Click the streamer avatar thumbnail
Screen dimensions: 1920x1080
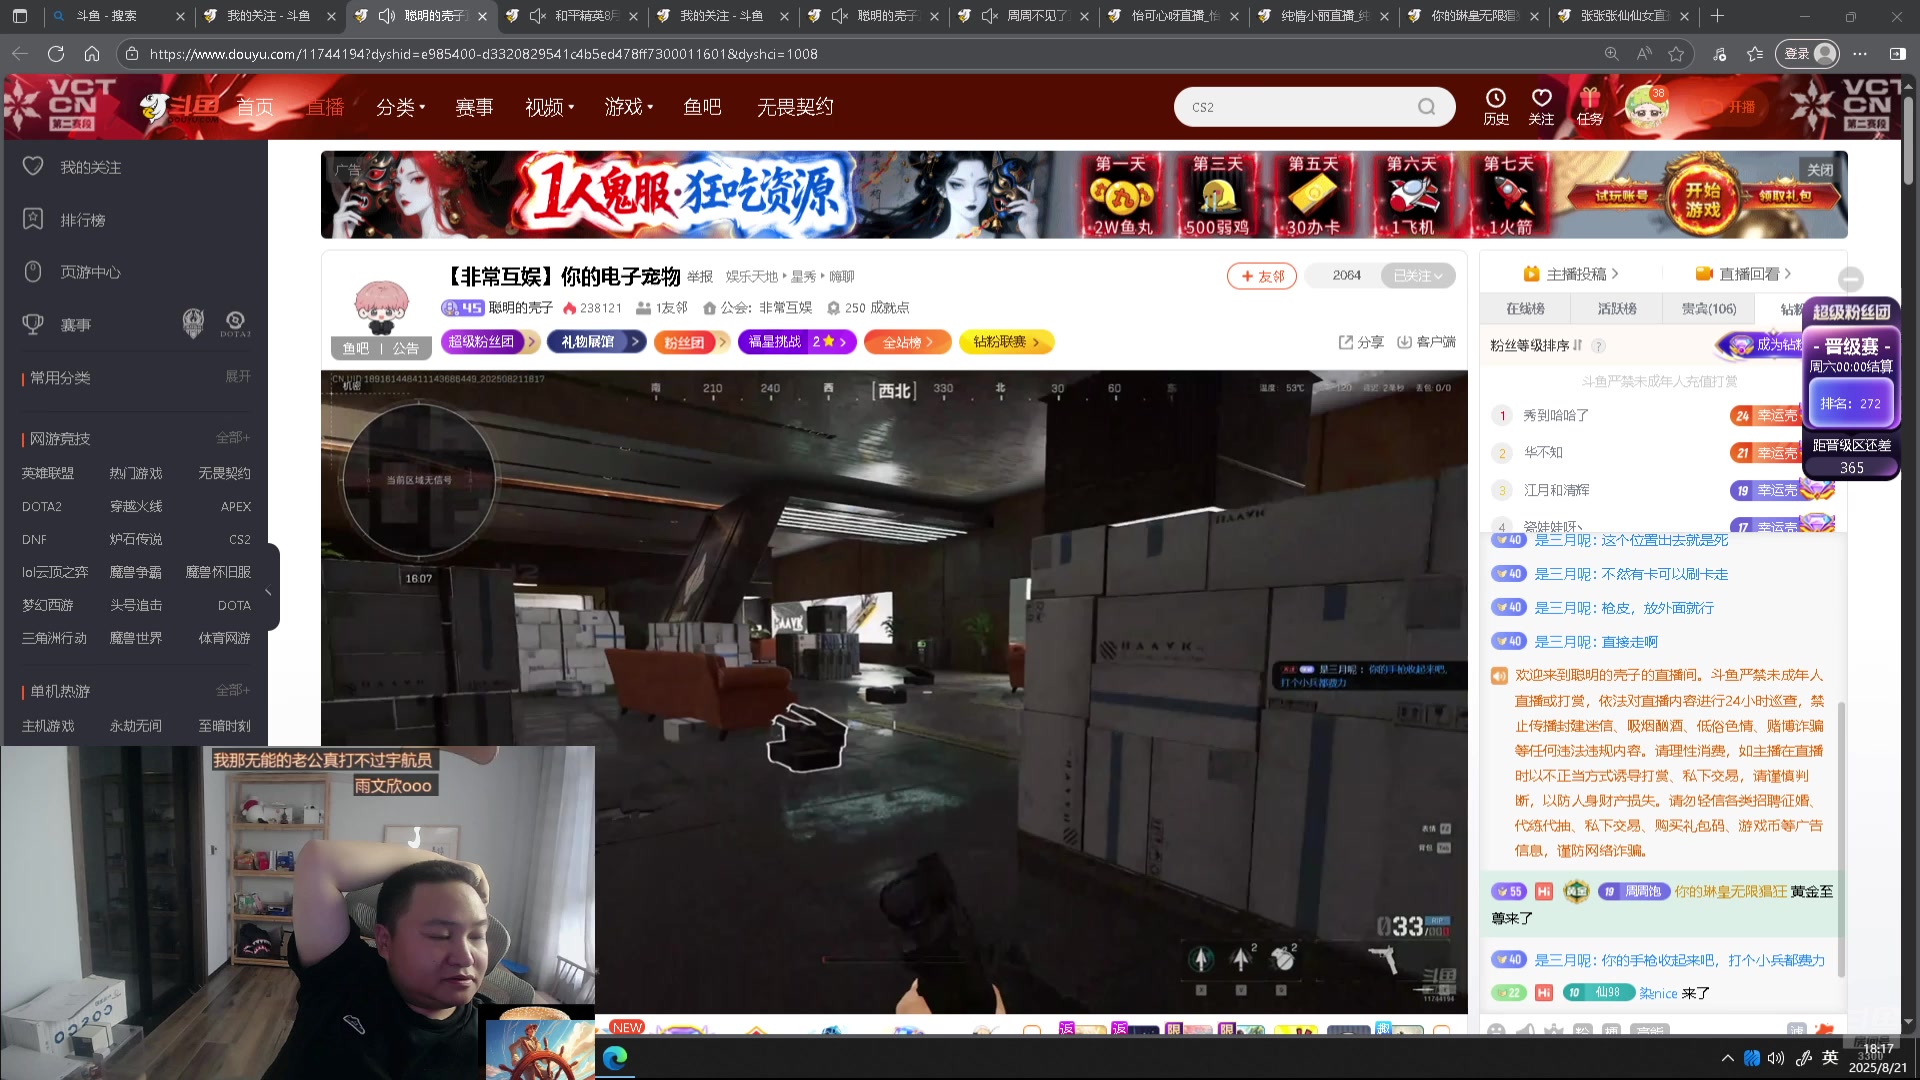381,308
